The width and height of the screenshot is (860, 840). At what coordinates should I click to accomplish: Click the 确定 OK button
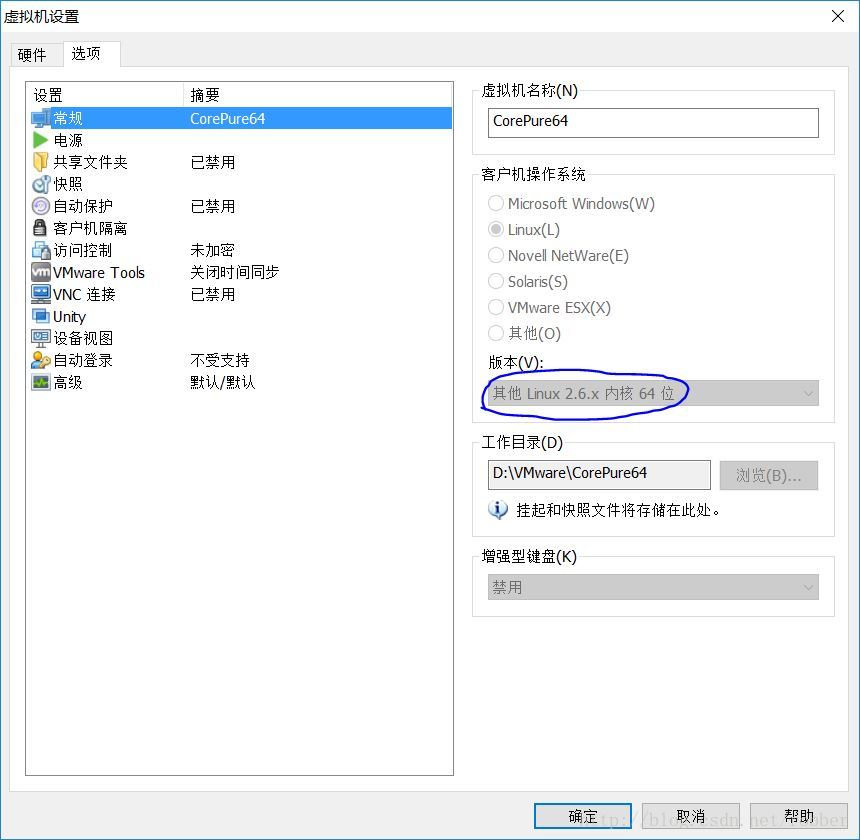click(x=582, y=816)
